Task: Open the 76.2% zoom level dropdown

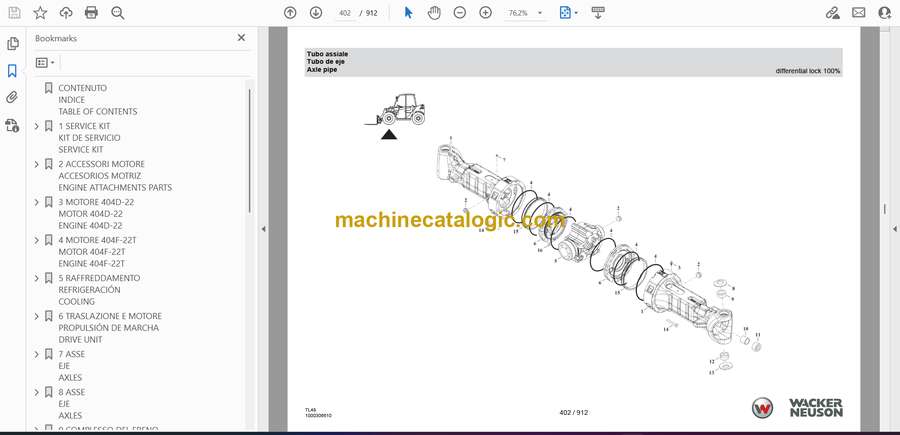Action: tap(526, 13)
